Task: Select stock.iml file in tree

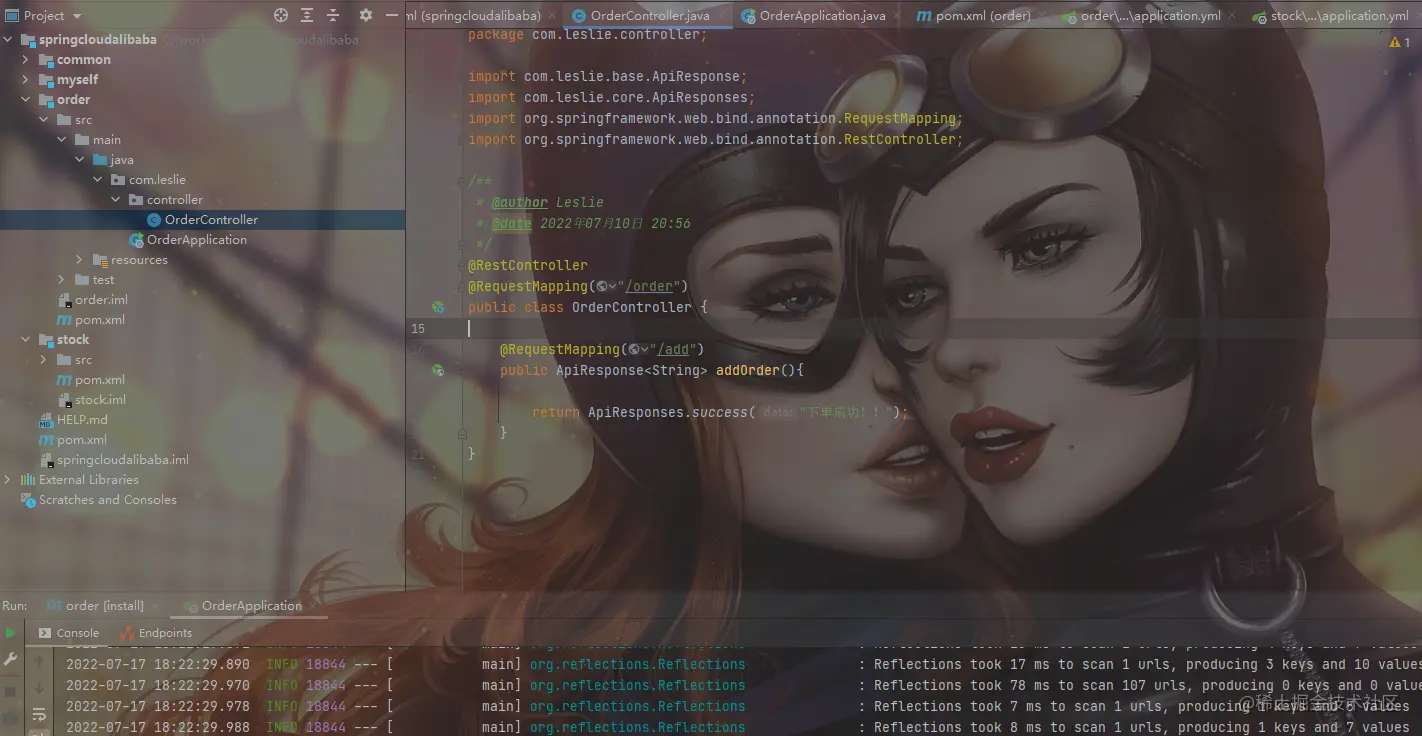Action: click(100, 400)
